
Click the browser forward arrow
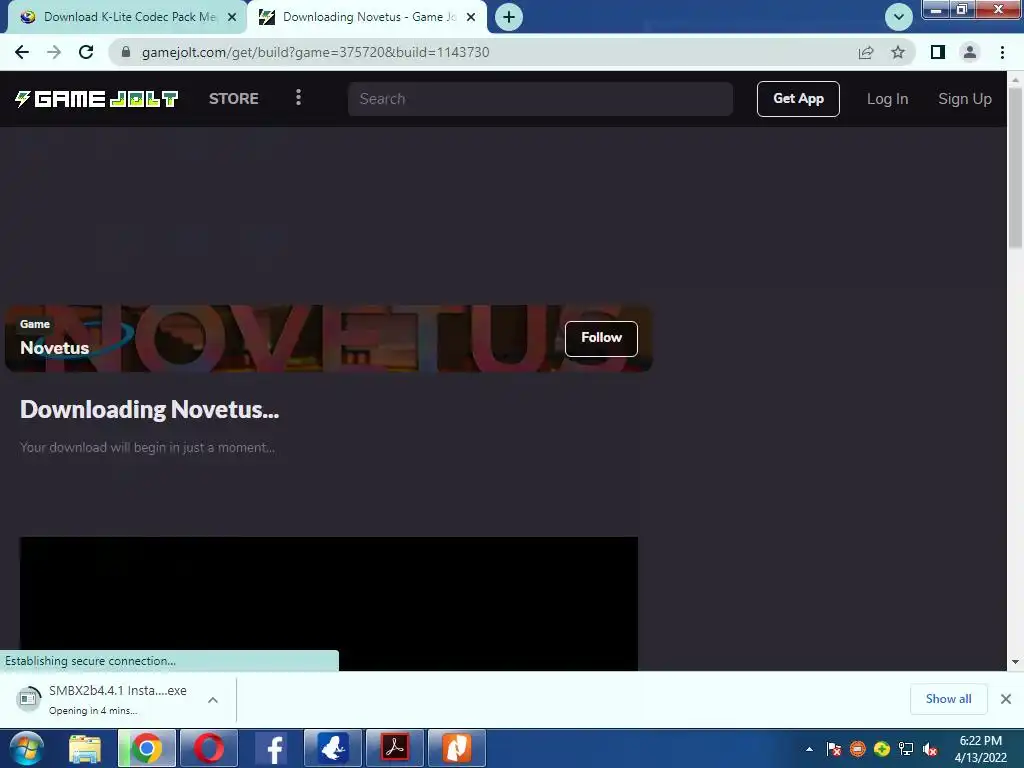coord(54,52)
